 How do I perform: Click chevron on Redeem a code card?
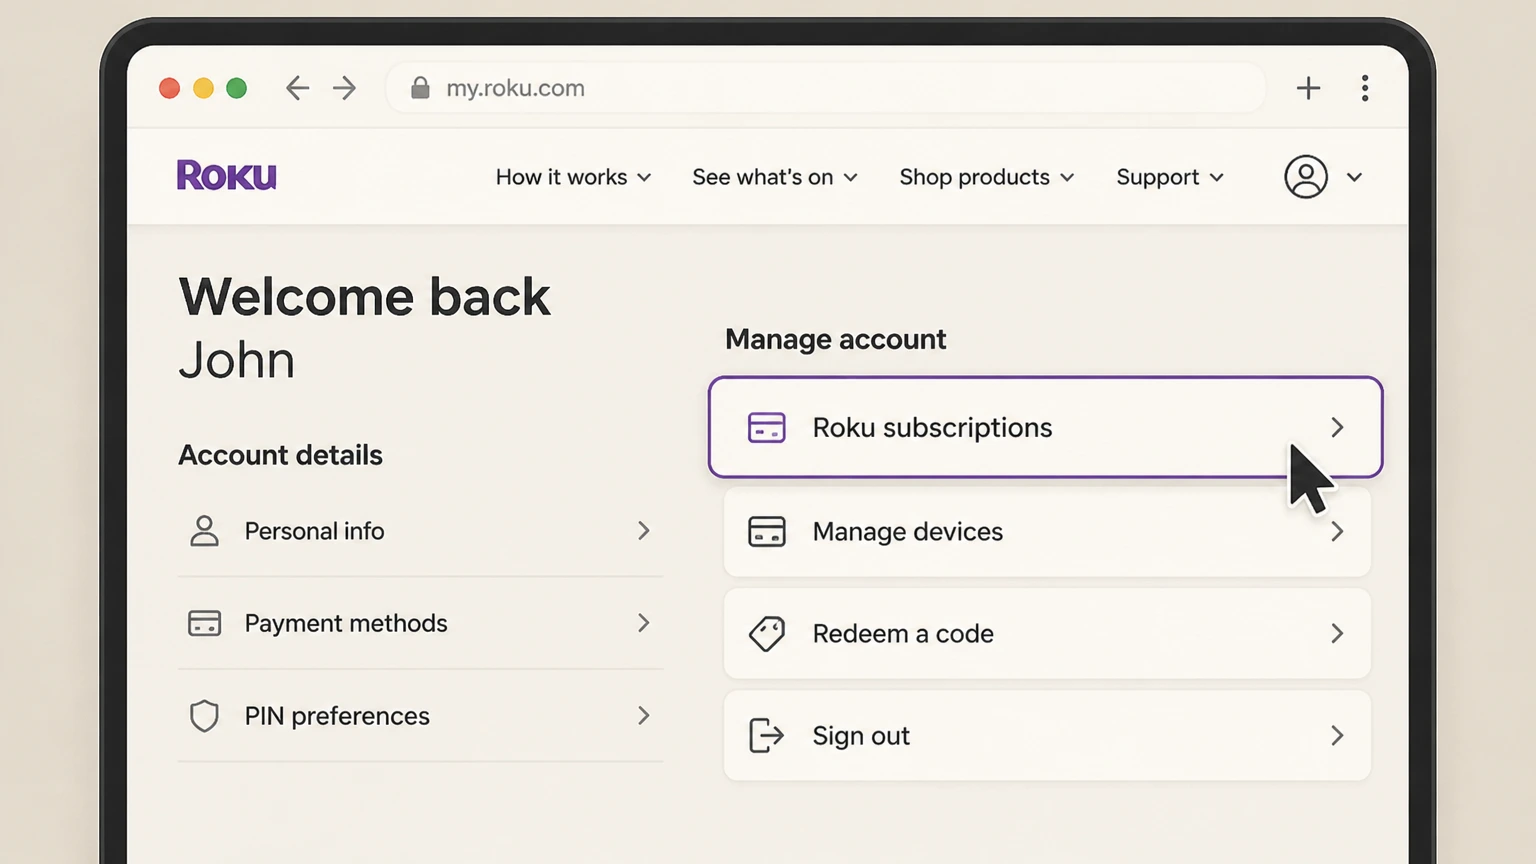pos(1337,633)
